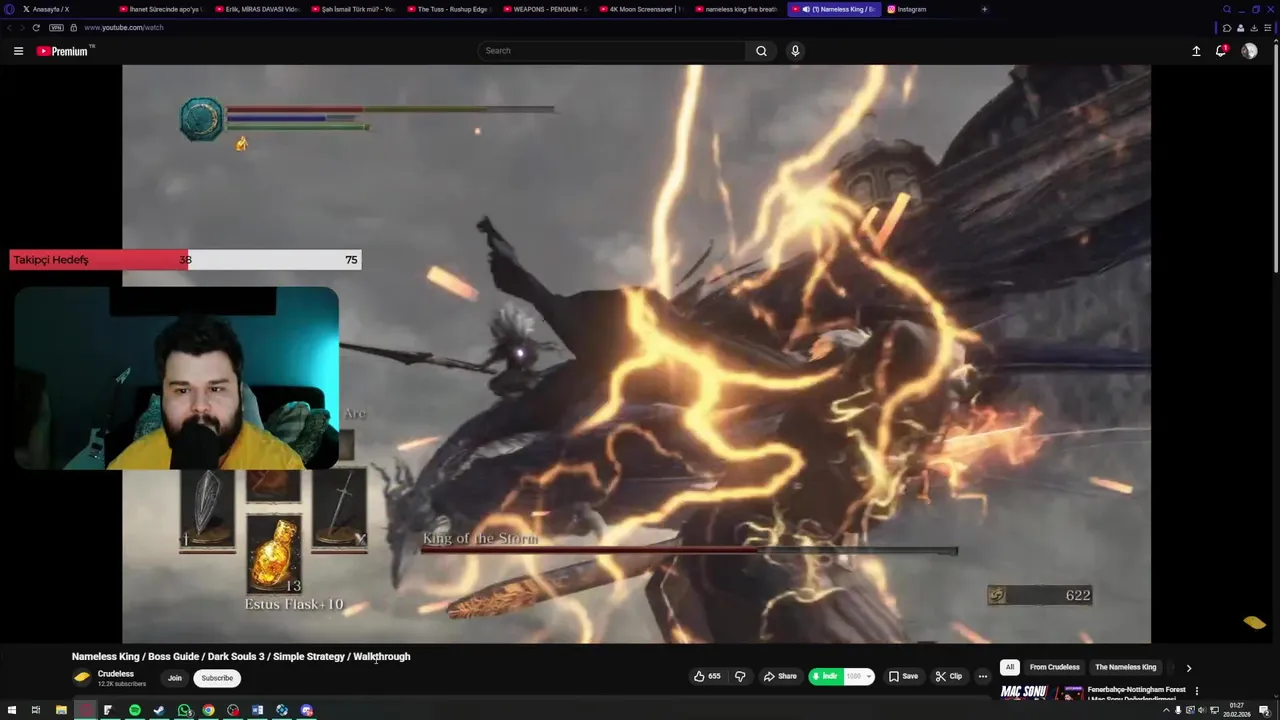
Task: Select The Nameless King filter chip
Action: coord(1125,667)
